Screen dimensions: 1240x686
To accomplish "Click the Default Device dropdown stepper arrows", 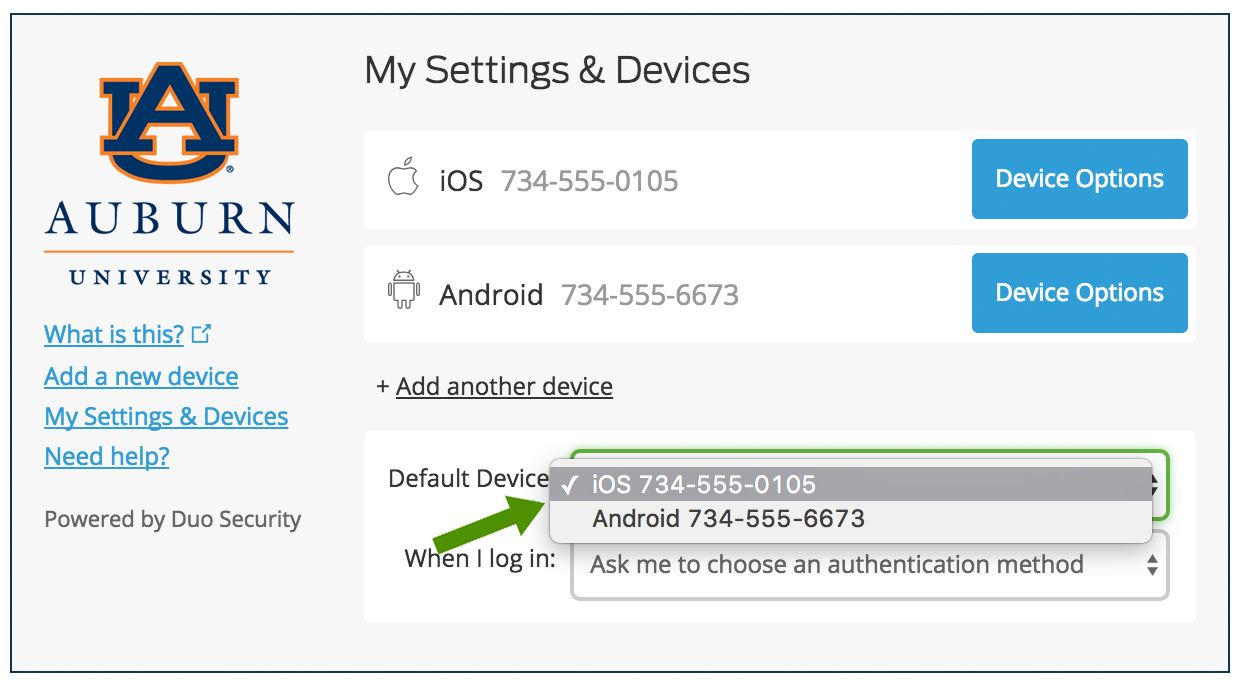I will pyautogui.click(x=1156, y=485).
